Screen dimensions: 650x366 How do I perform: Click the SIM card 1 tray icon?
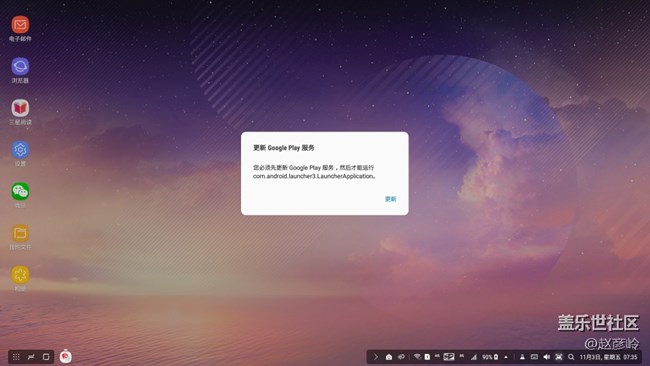pyautogui.click(x=427, y=357)
